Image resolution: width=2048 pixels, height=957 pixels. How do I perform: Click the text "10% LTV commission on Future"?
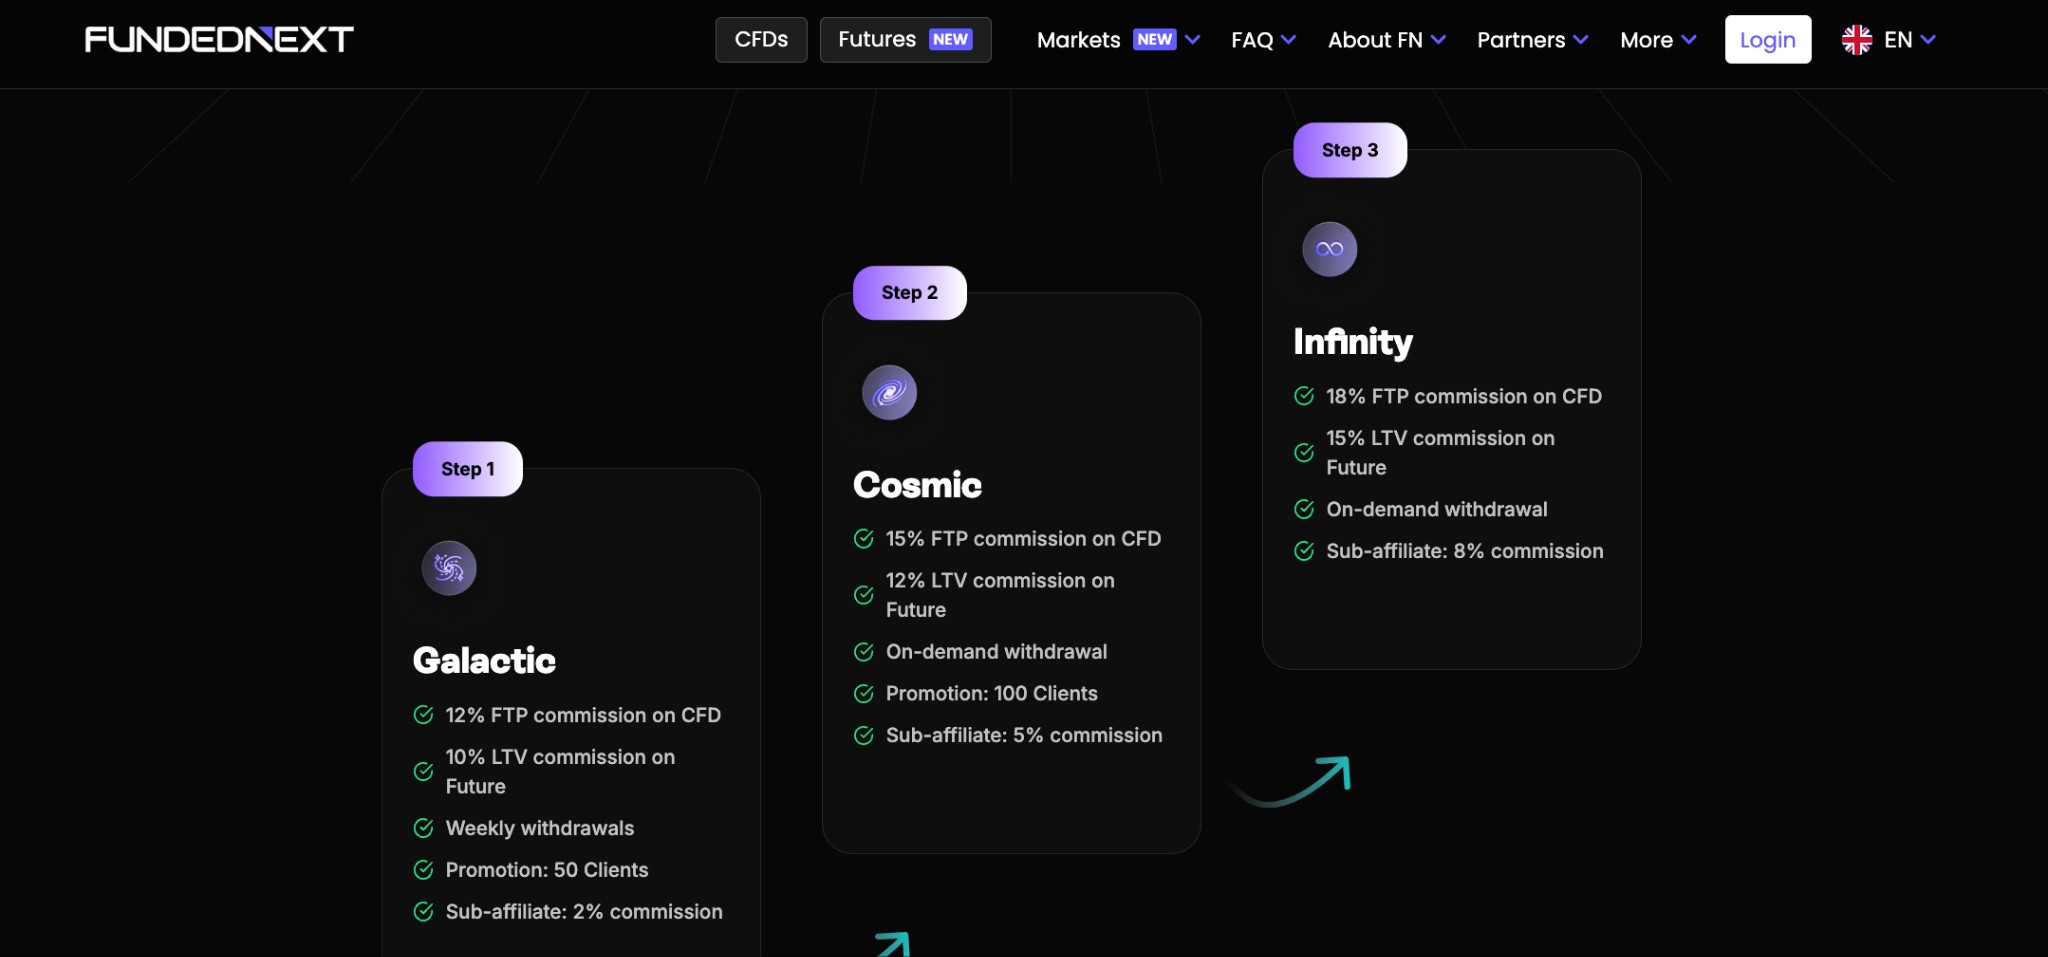click(x=560, y=772)
